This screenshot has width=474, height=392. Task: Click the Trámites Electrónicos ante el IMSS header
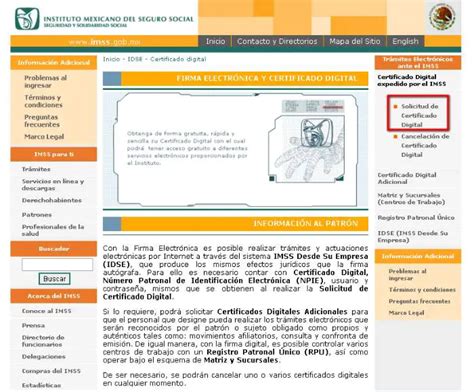418,63
